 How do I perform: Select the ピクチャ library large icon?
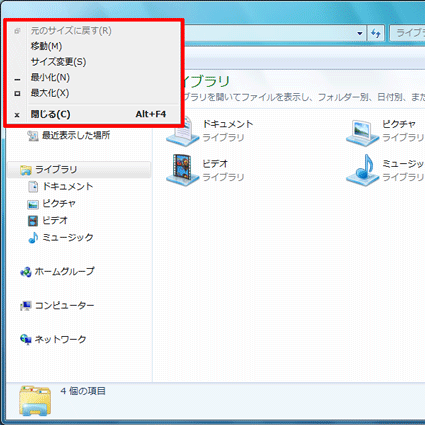[x=362, y=132]
